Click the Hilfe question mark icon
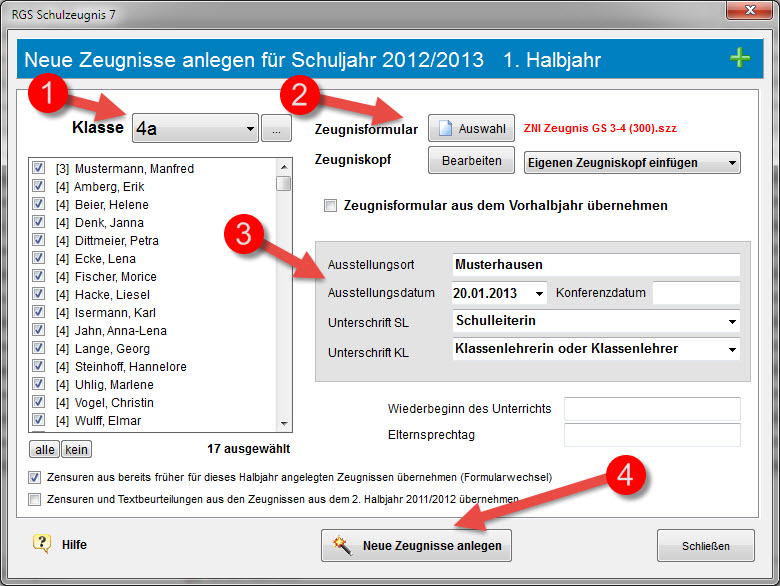Image resolution: width=780 pixels, height=586 pixels. (x=42, y=544)
